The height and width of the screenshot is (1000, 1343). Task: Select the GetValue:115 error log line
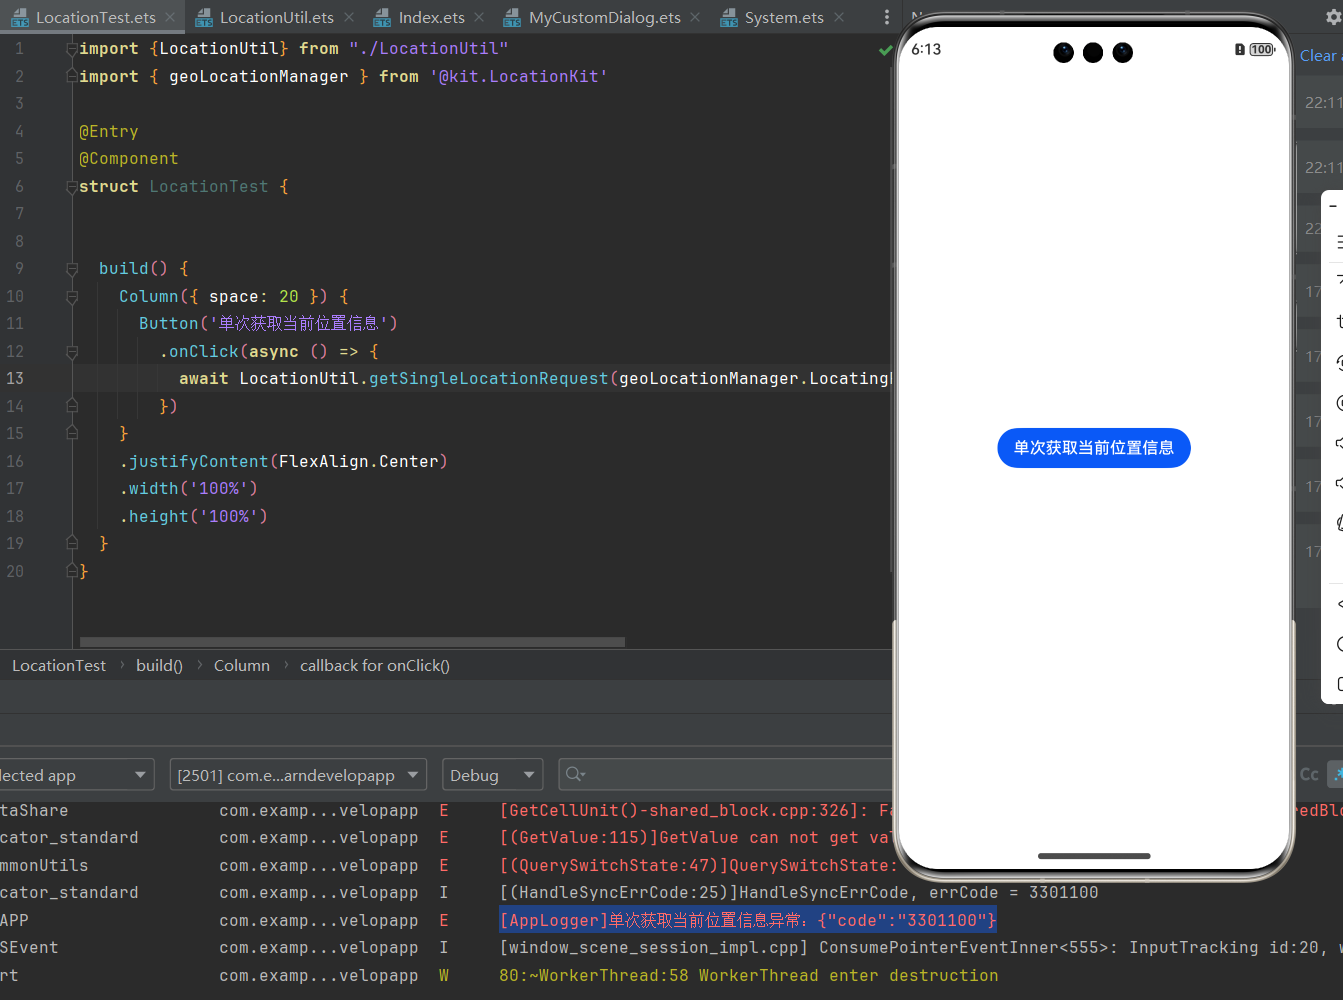(x=695, y=837)
